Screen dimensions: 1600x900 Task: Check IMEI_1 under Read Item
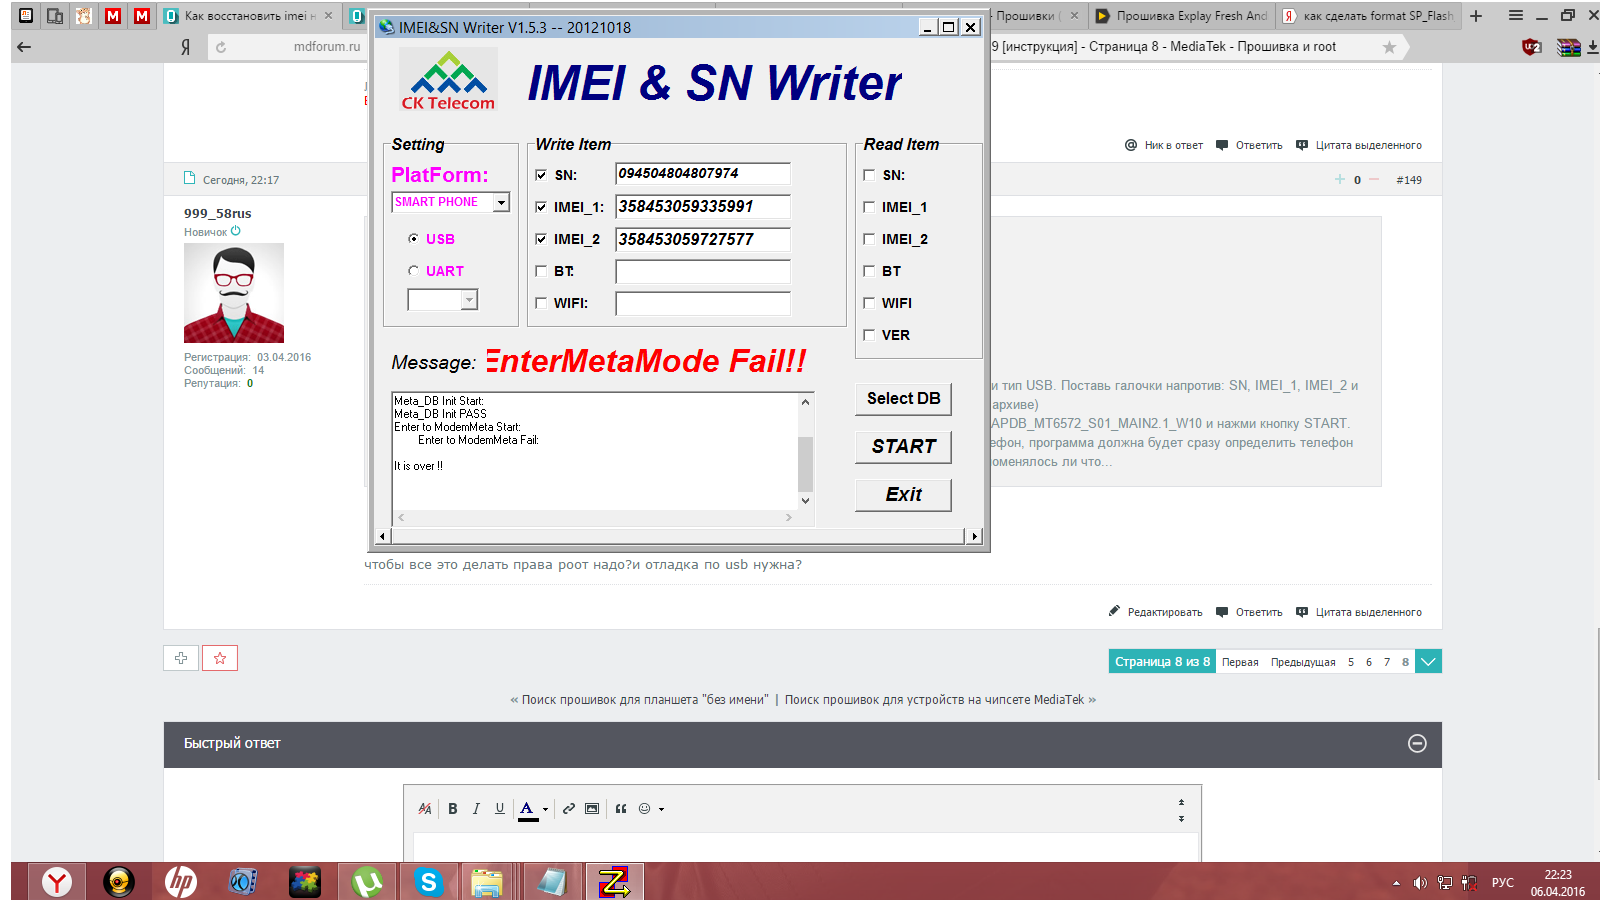pyautogui.click(x=869, y=207)
